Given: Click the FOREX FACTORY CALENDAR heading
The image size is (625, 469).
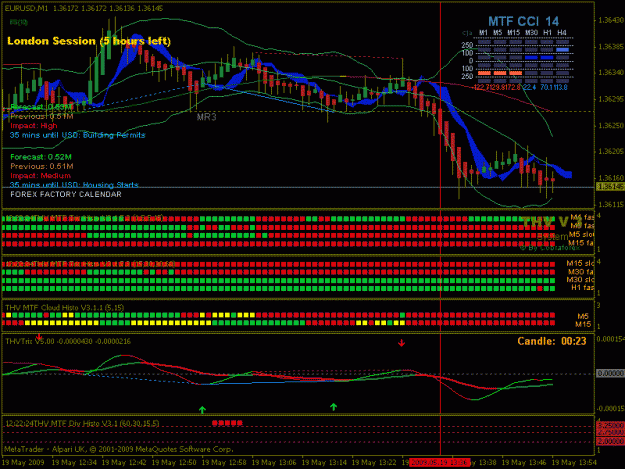Looking at the screenshot, I should tap(66, 194).
